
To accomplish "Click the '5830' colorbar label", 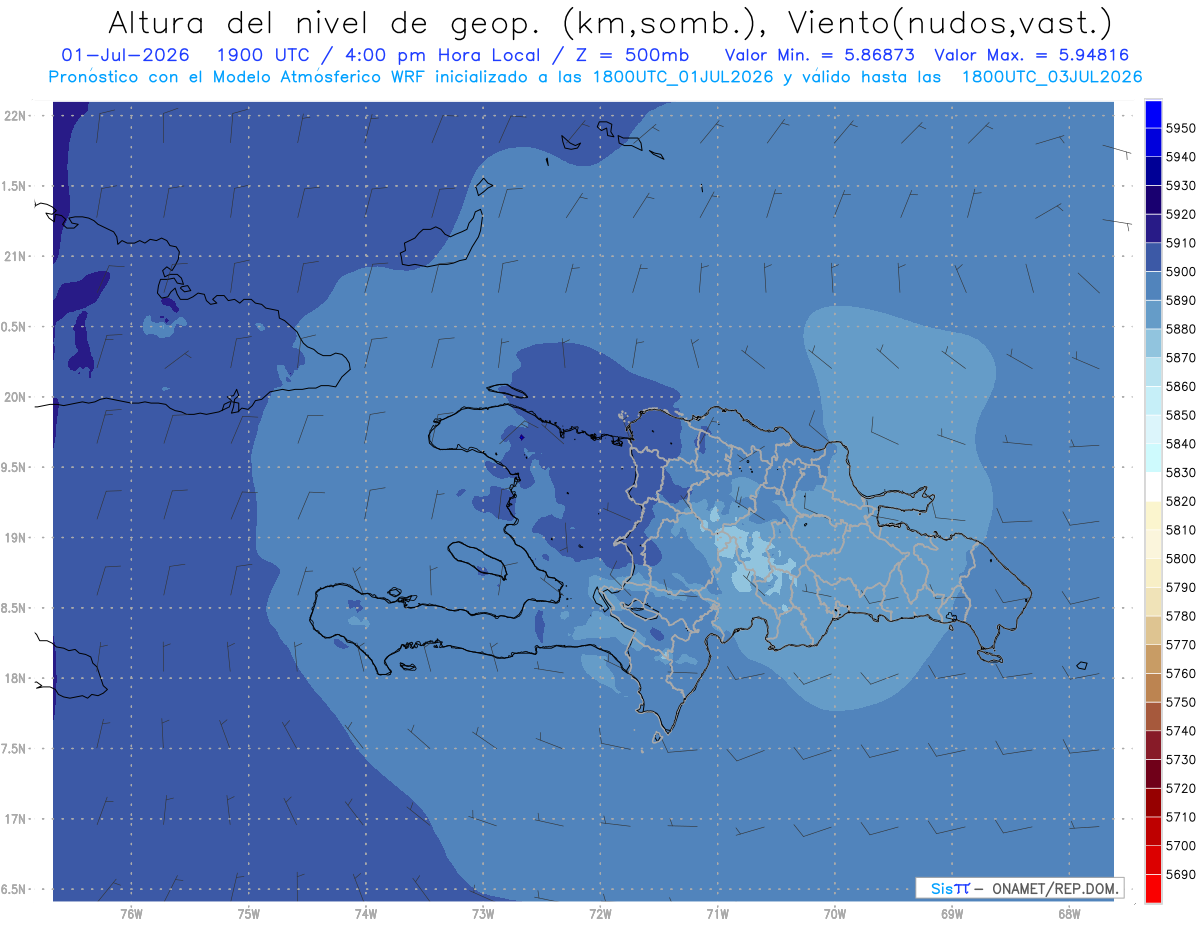I will [1180, 472].
